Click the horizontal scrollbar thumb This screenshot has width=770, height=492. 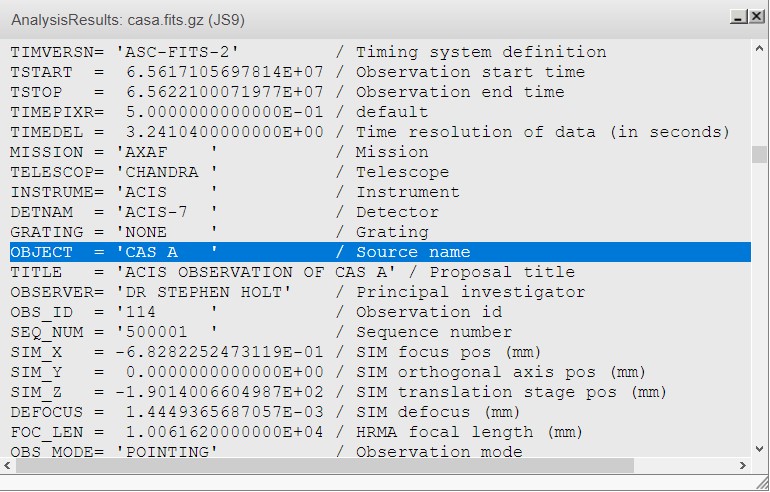point(320,466)
